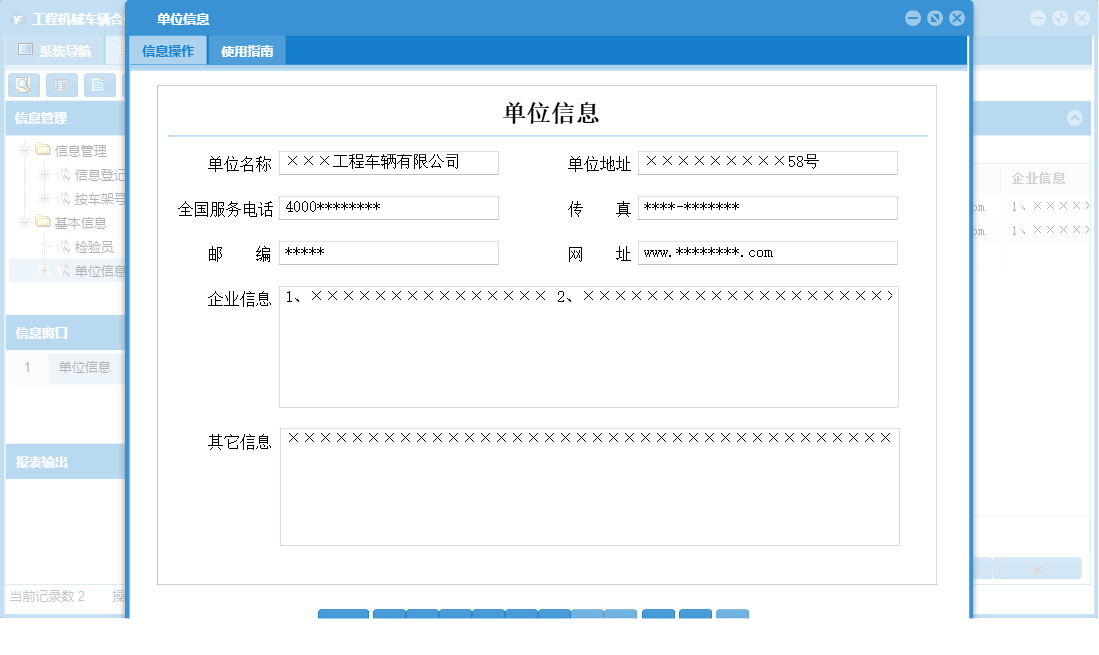Collapse the 信息管理 branch using its minus box

[x=23, y=149]
